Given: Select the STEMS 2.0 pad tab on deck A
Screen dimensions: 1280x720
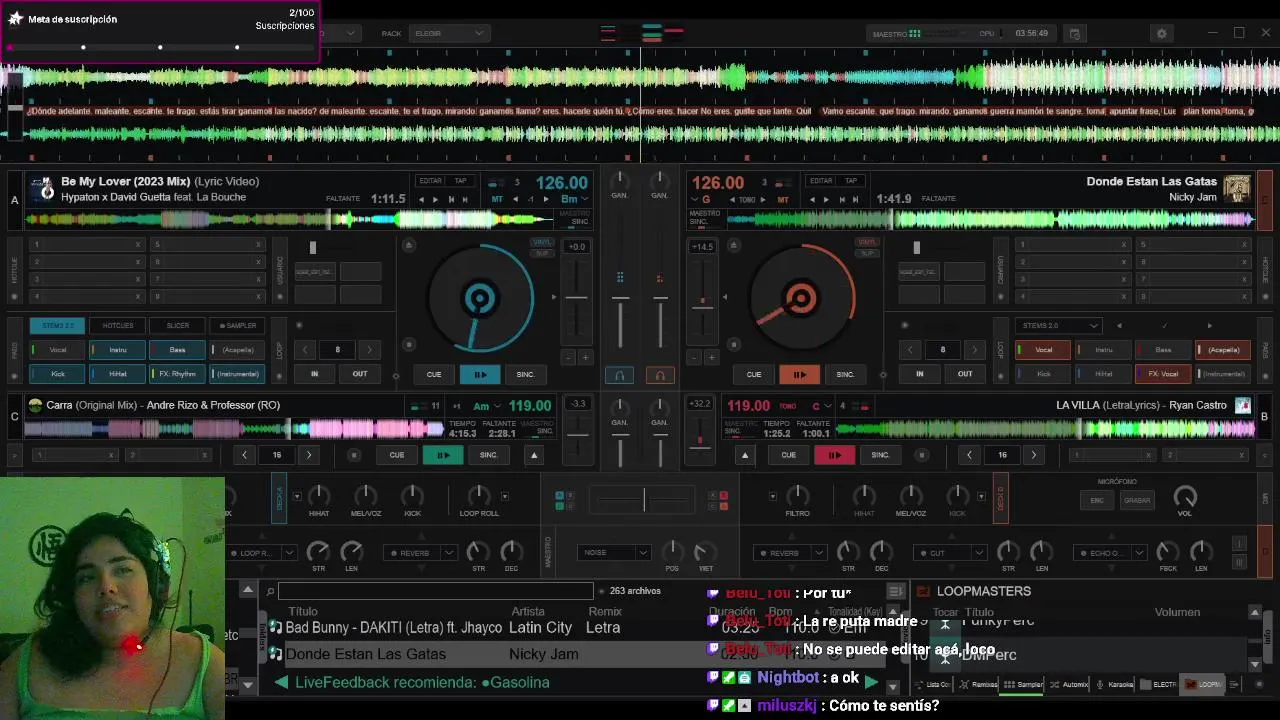Looking at the screenshot, I should coord(58,325).
